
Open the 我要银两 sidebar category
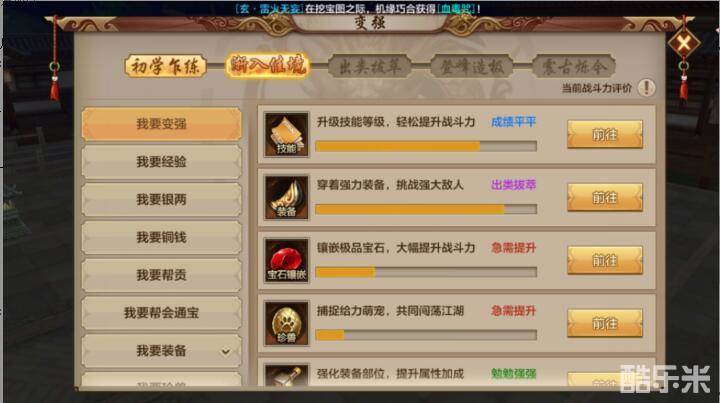point(162,200)
